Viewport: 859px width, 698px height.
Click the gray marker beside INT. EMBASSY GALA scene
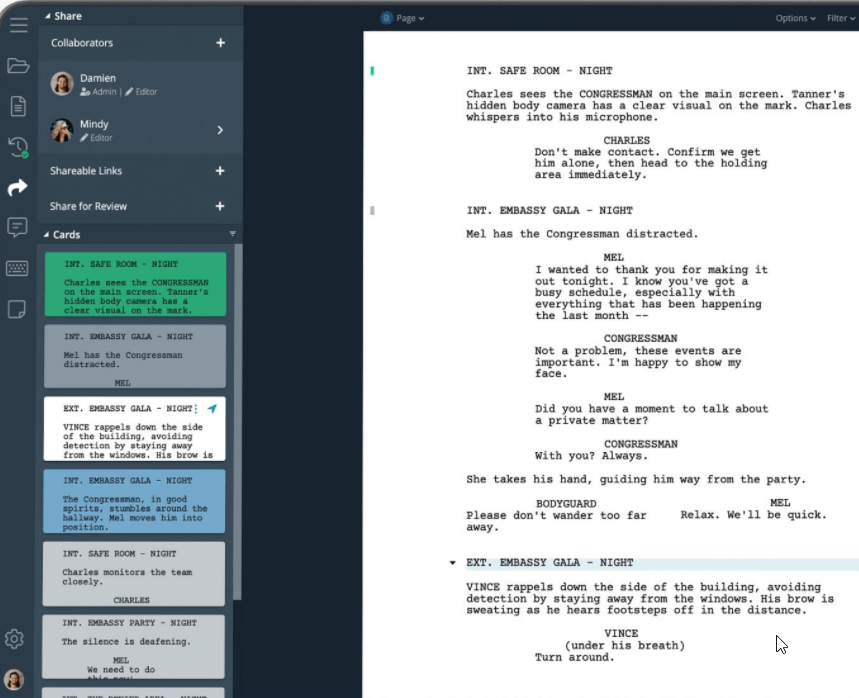372,210
